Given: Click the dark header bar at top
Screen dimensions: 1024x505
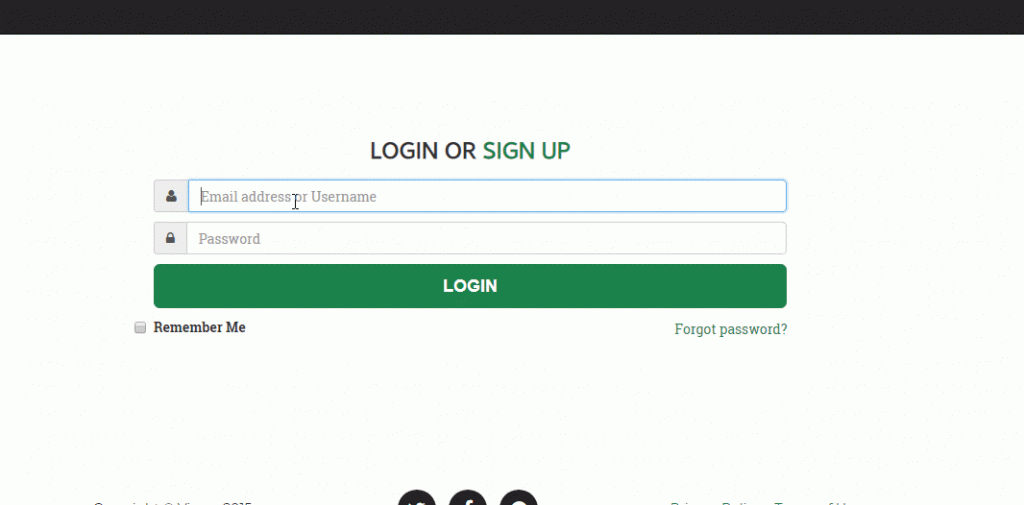Looking at the screenshot, I should tap(512, 17).
